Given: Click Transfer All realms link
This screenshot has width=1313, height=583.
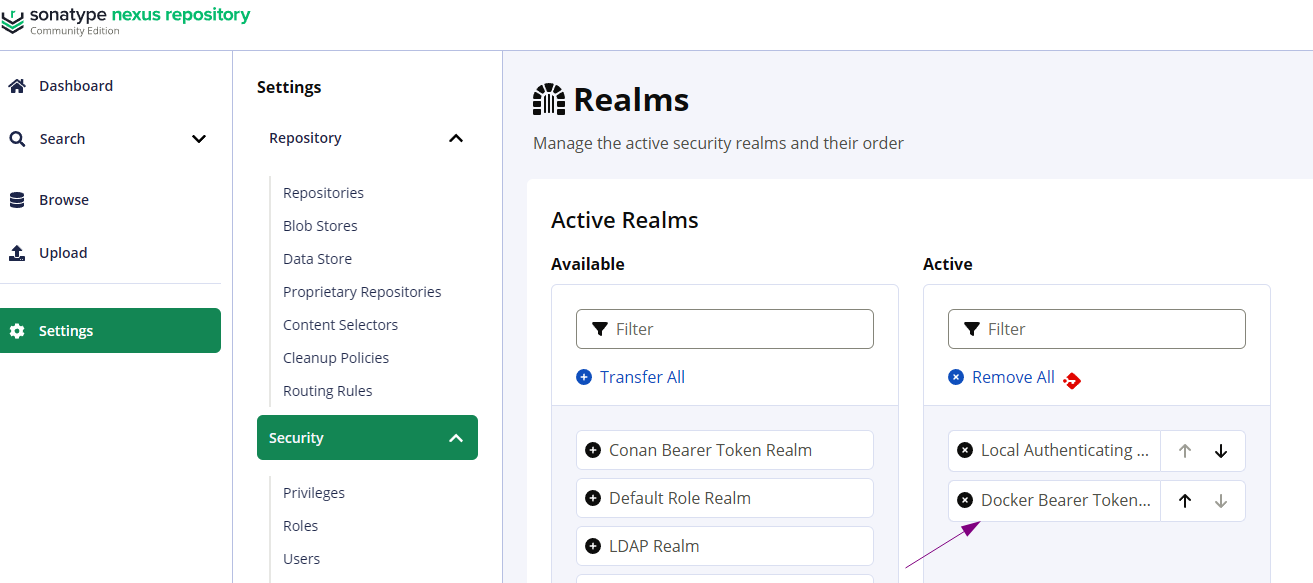Looking at the screenshot, I should pyautogui.click(x=641, y=377).
